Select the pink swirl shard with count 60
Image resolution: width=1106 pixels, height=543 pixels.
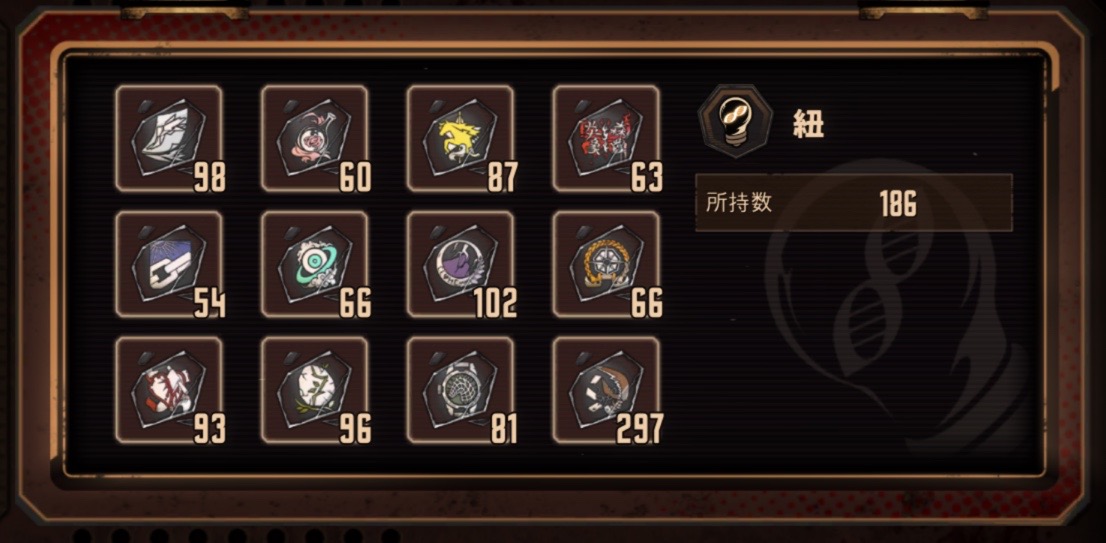coord(315,138)
